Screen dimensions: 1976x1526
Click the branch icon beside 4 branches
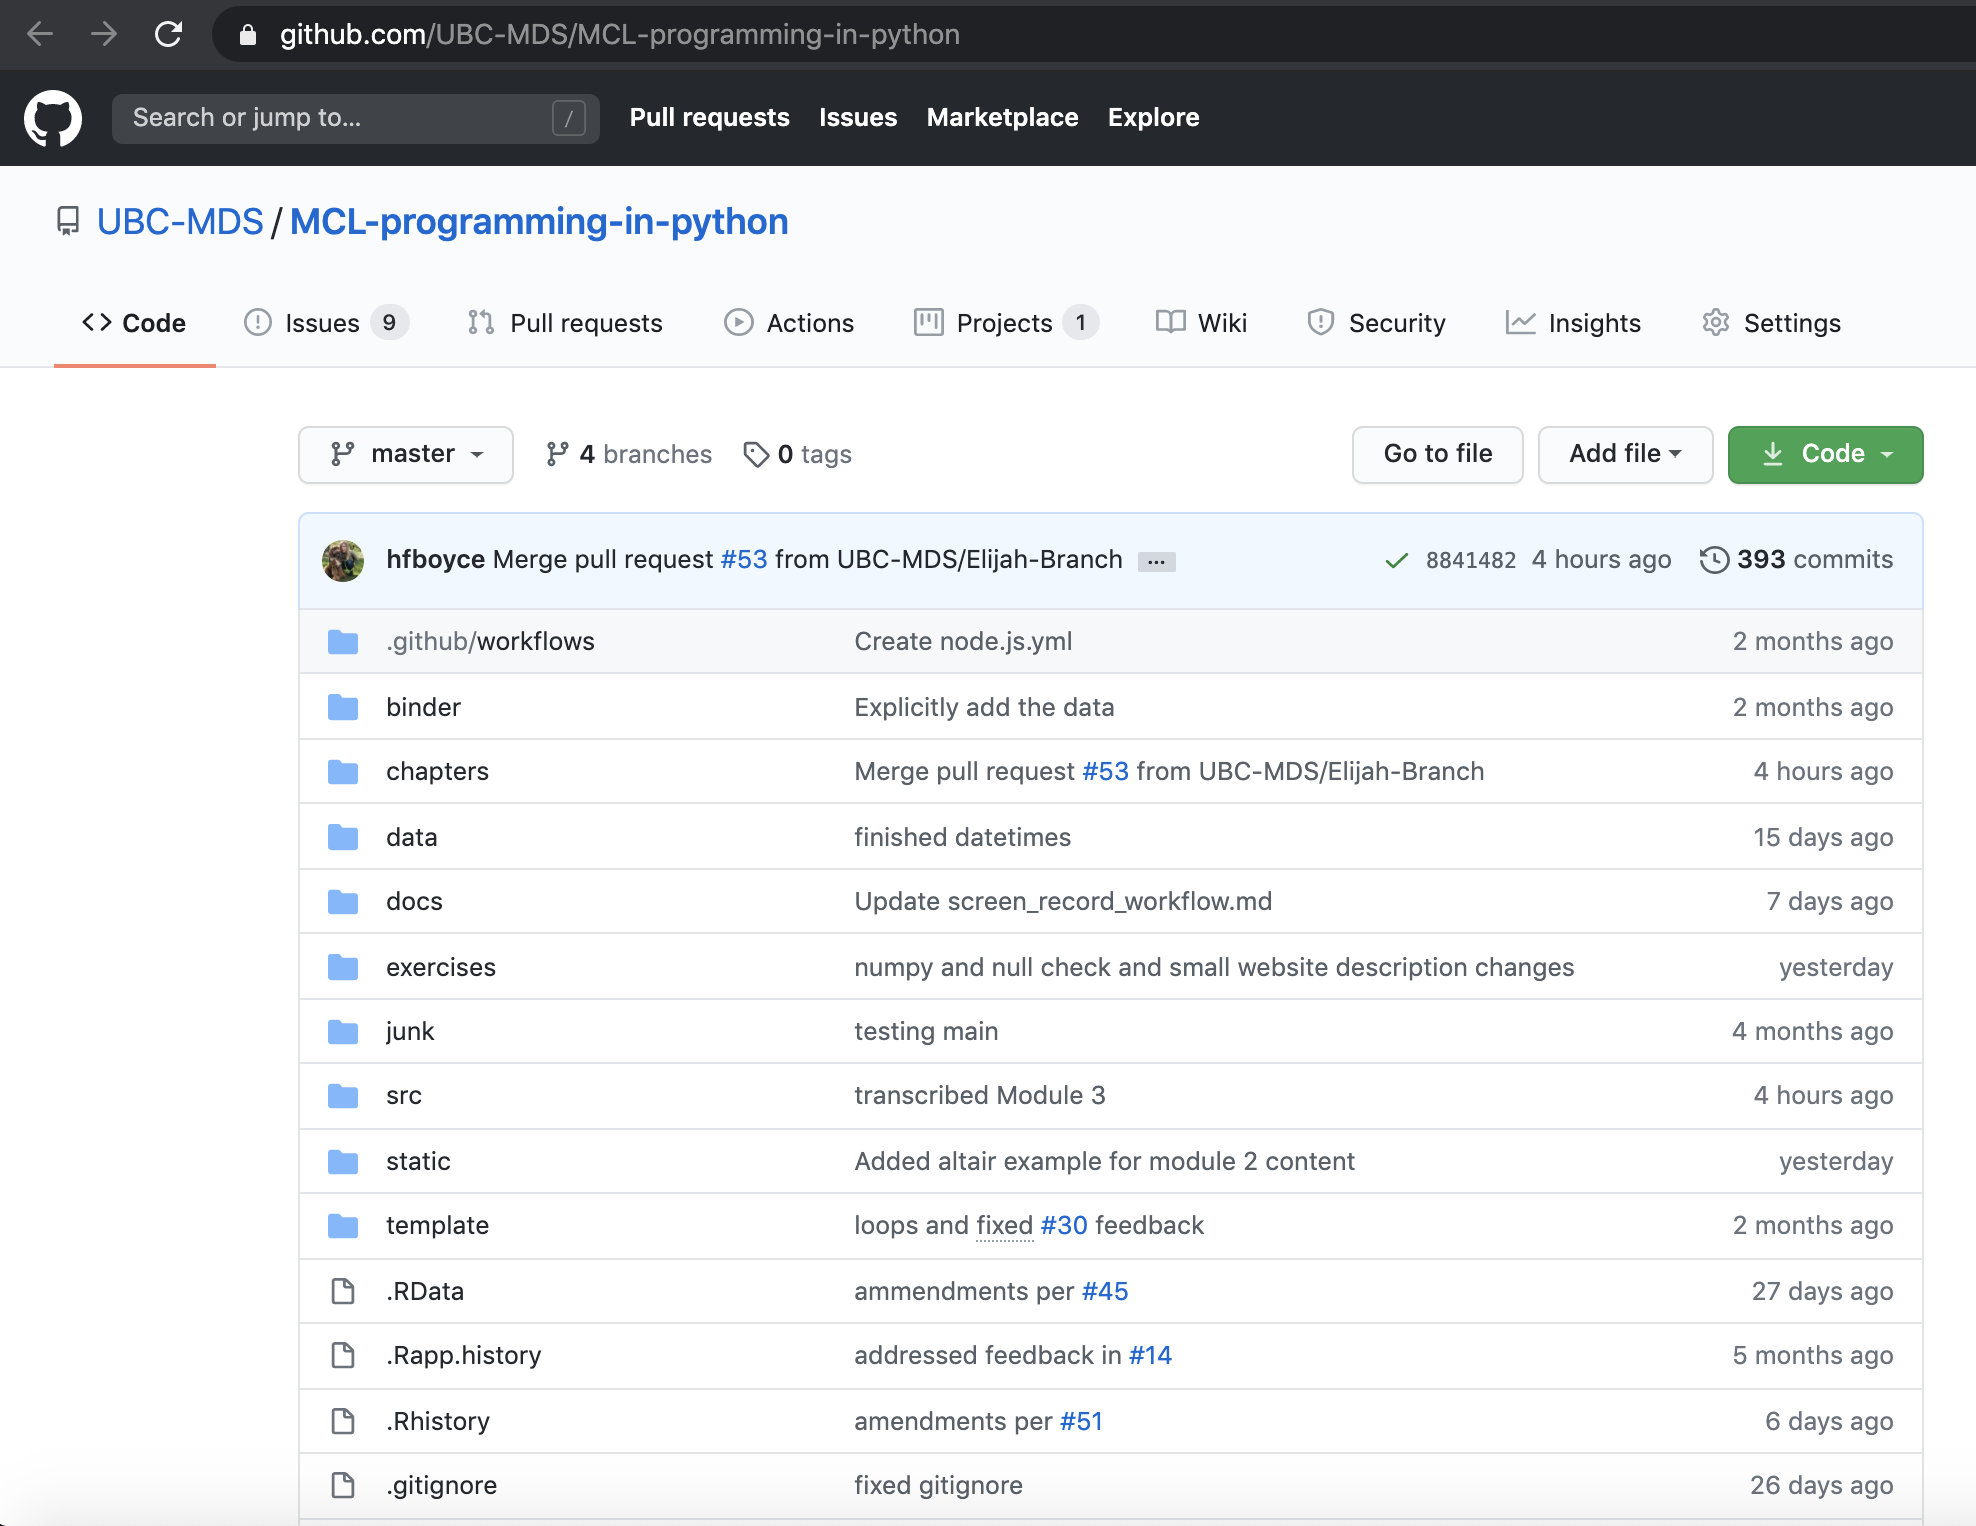point(557,455)
